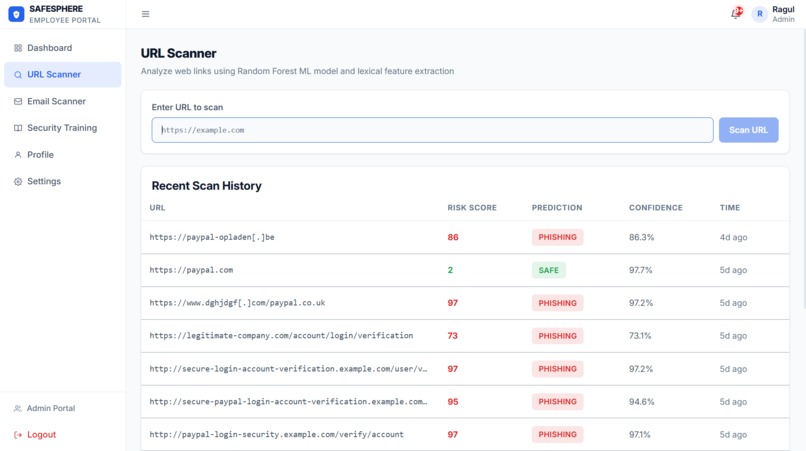This screenshot has width=806, height=451.
Task: Select the dghjdgf[.]com/paypal.co.uk URL
Action: point(237,303)
